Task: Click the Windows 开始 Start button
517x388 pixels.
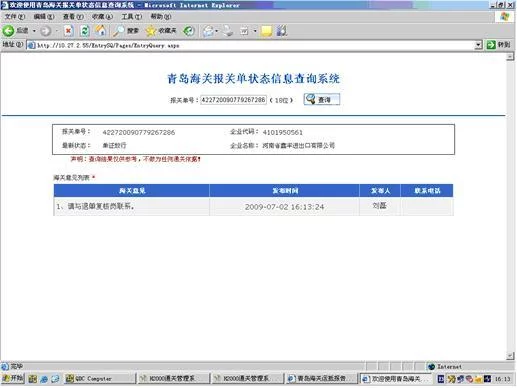Action: coord(13,378)
